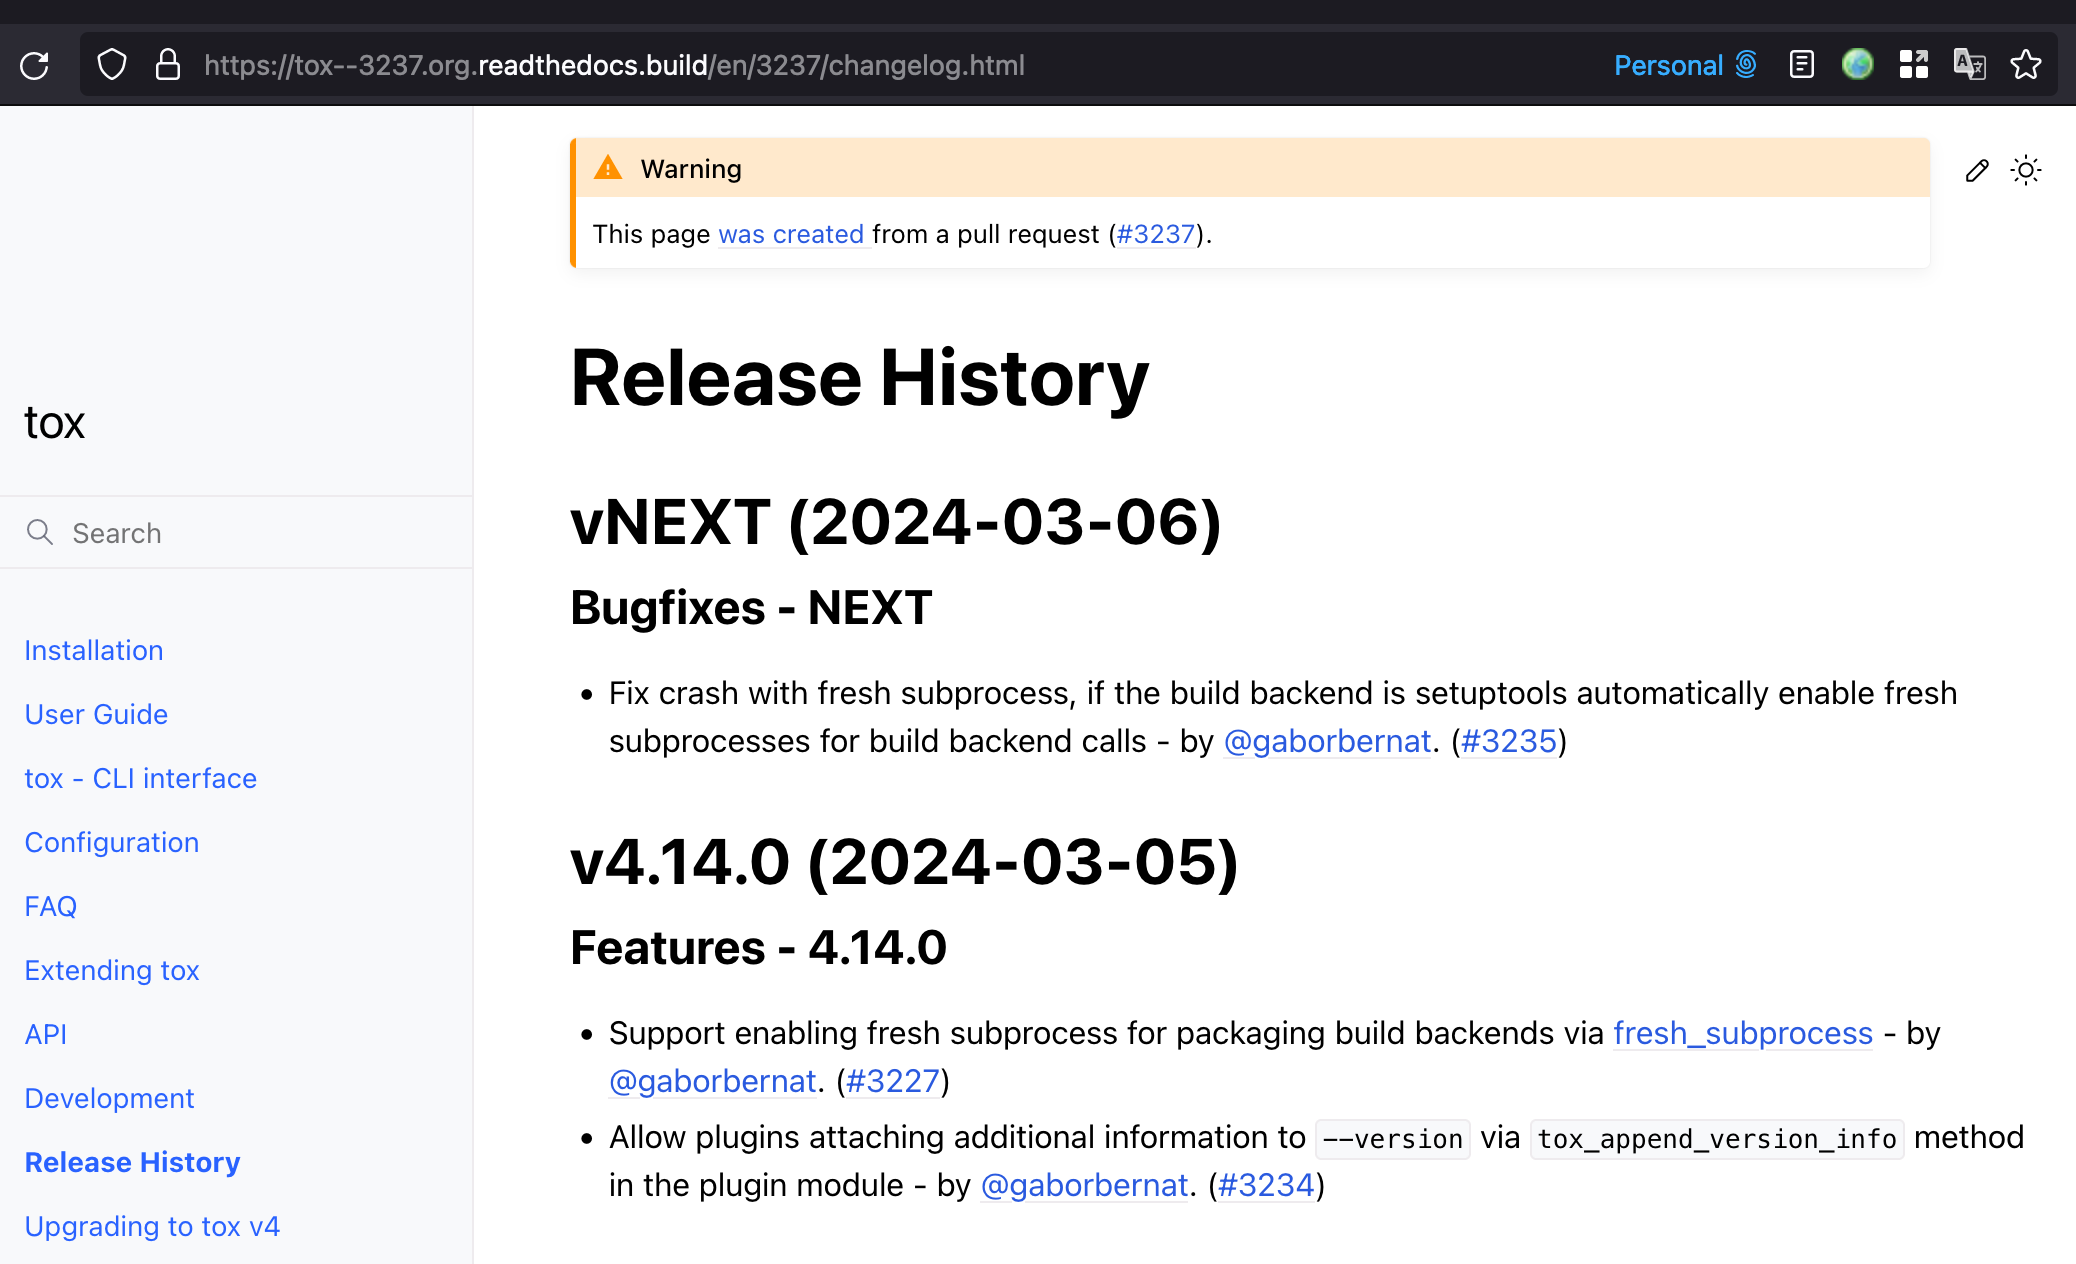
Task: Click the #3237 pull request link
Action: 1156,234
